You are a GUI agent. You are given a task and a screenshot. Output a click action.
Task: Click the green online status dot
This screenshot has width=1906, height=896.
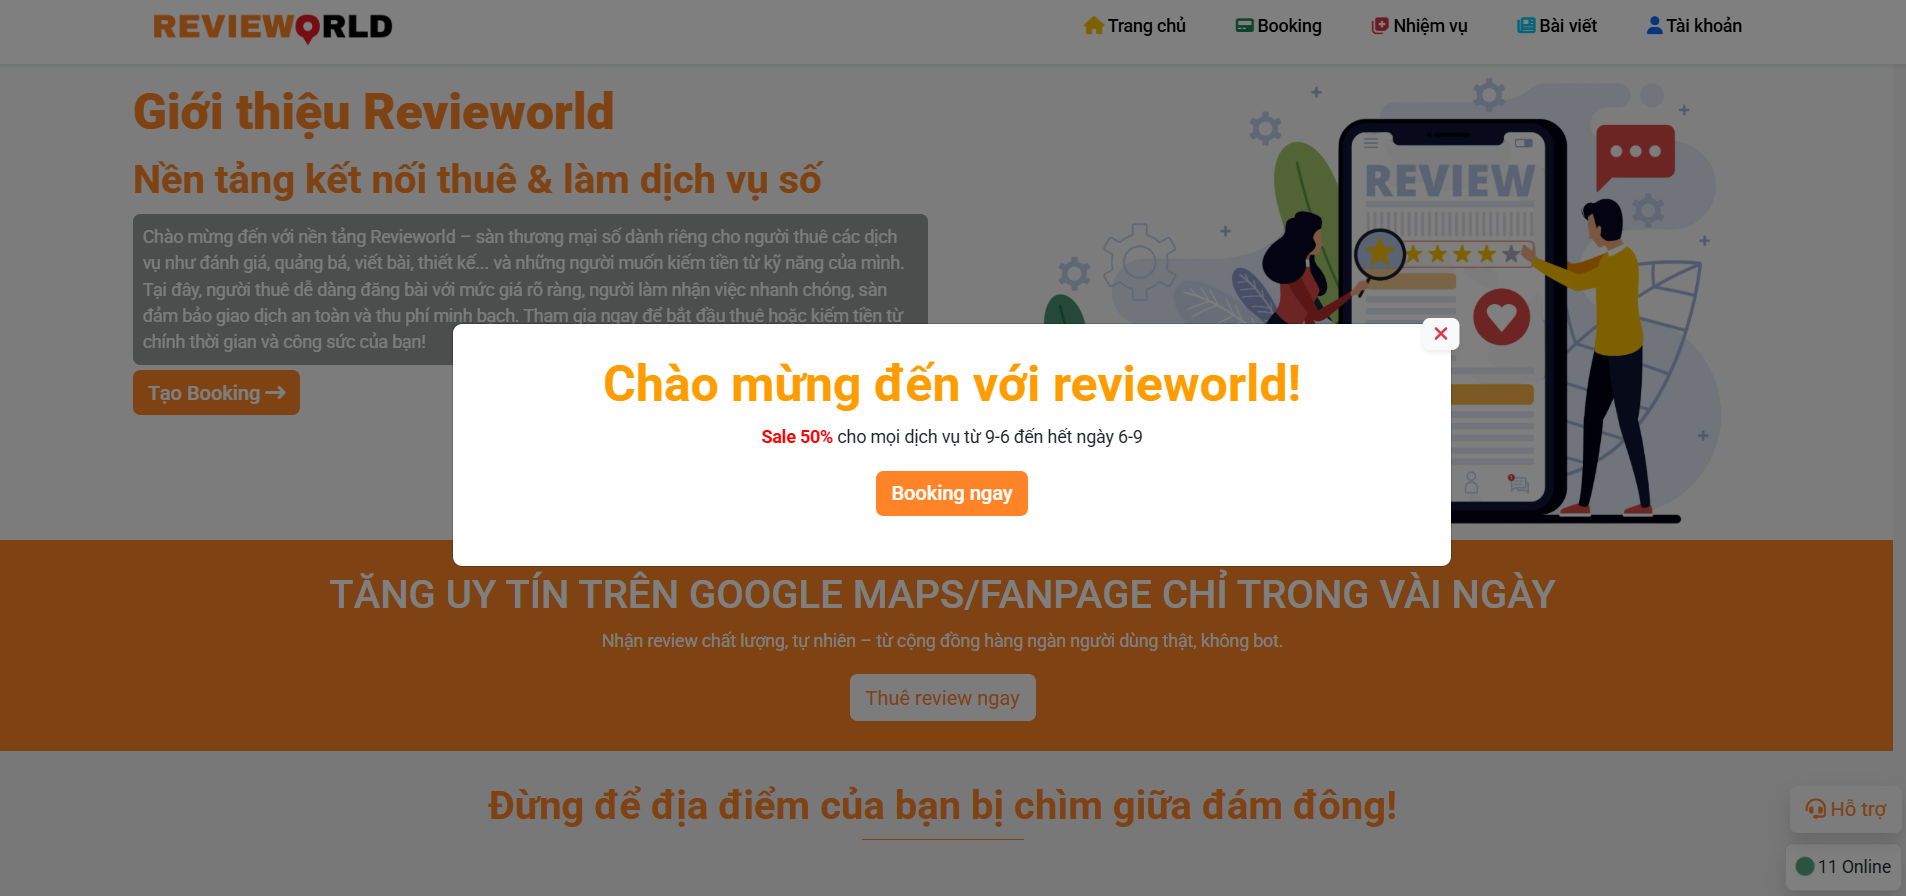[x=1805, y=867]
